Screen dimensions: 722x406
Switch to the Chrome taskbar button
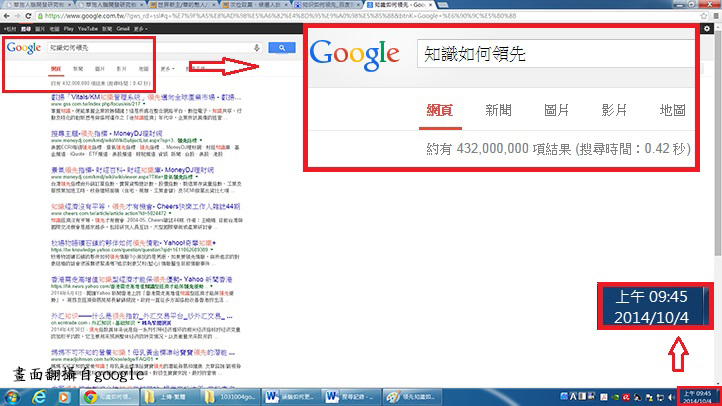(x=109, y=397)
